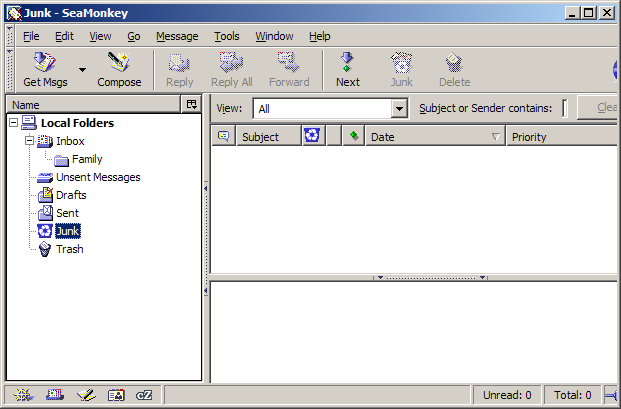Open Browser from the status bar icon

[20, 396]
